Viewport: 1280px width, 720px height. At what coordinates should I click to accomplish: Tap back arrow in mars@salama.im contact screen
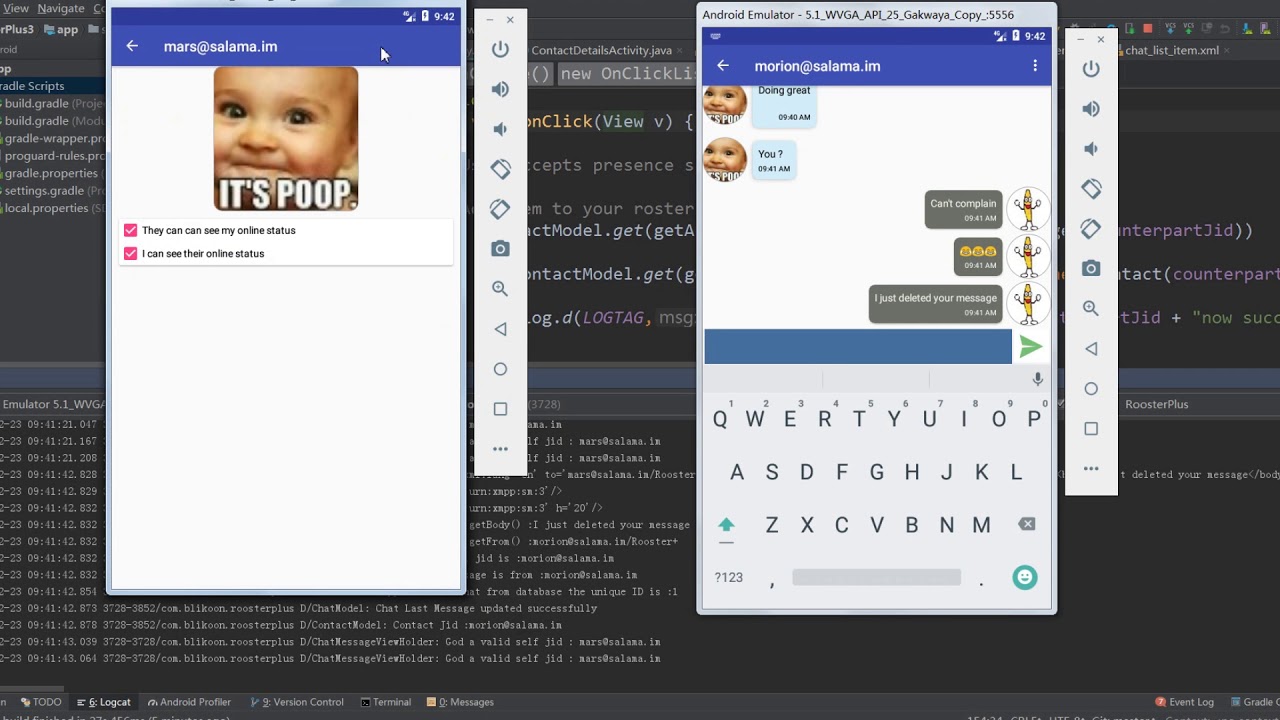(132, 46)
